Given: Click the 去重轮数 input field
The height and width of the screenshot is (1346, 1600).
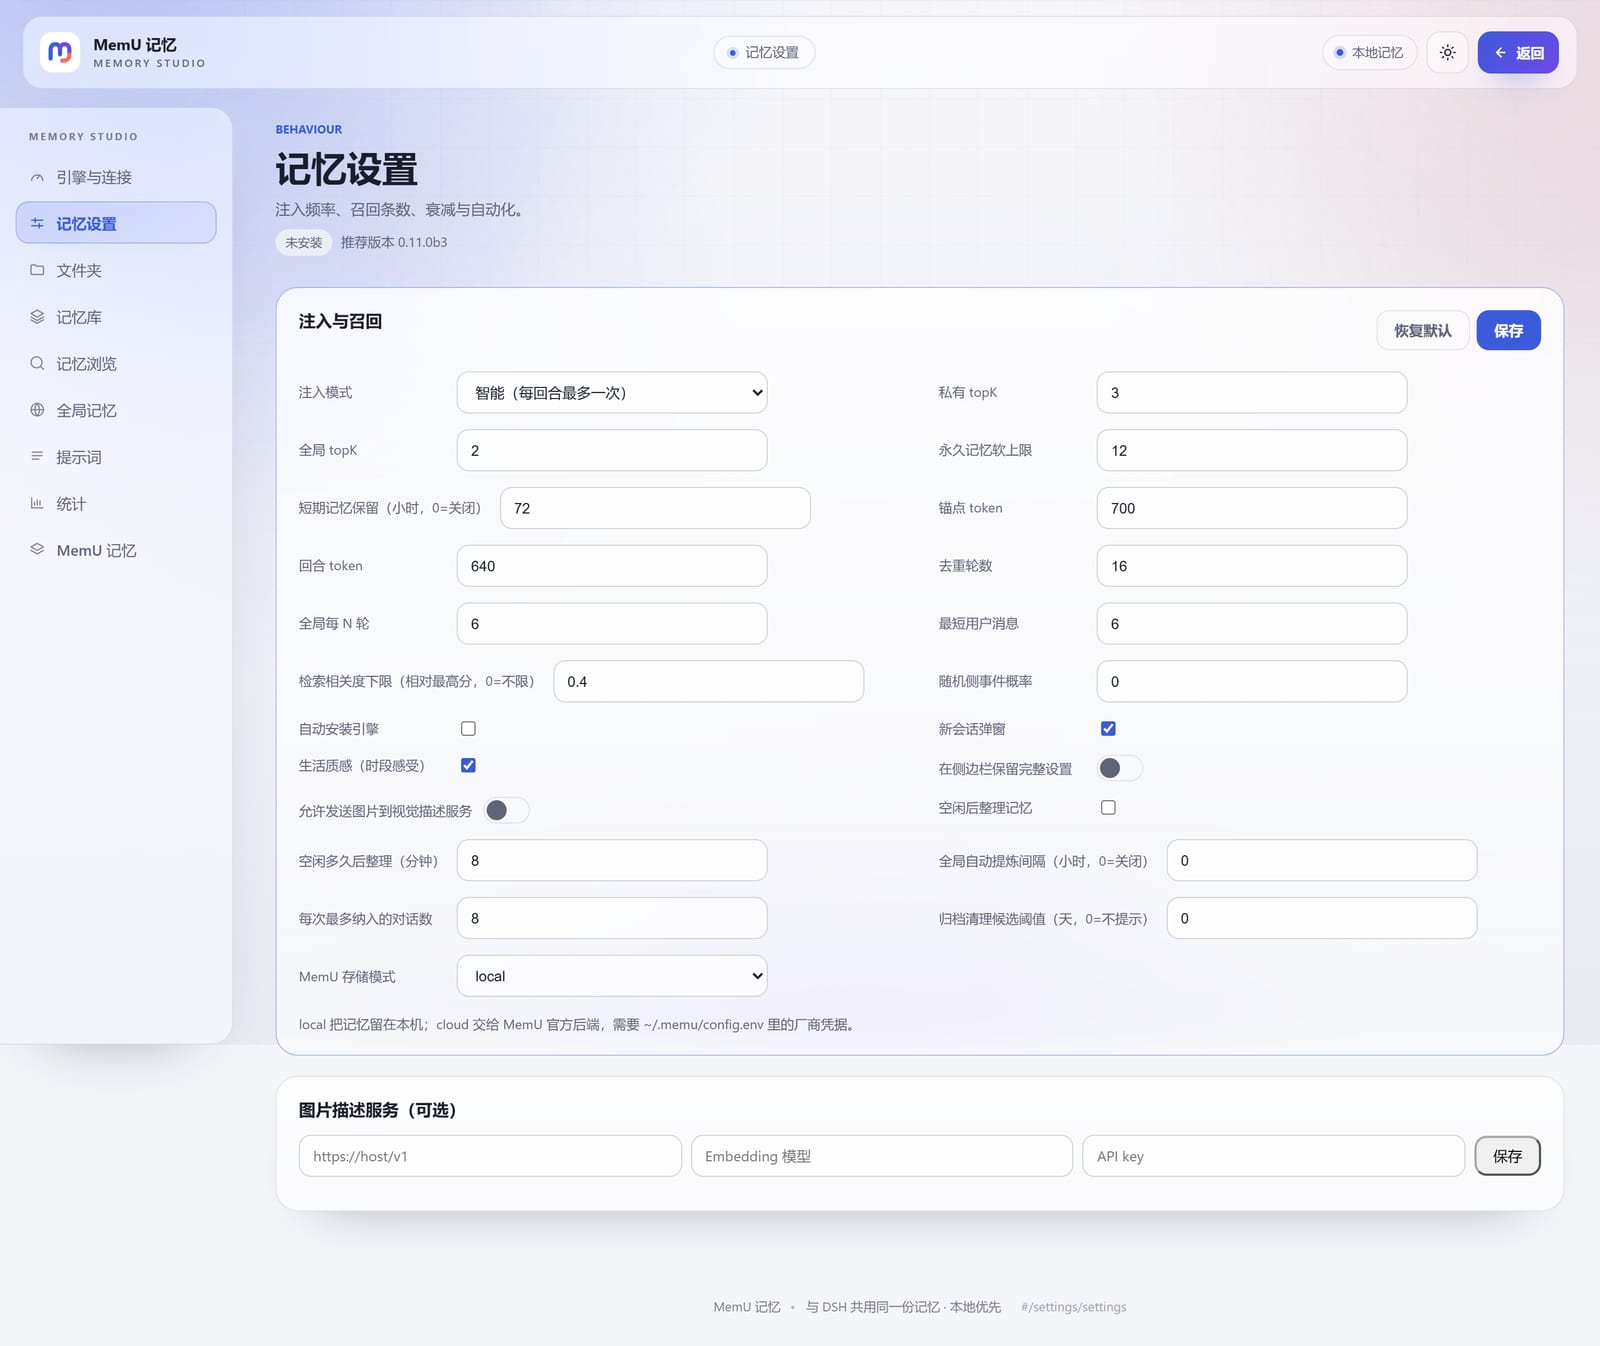Looking at the screenshot, I should pos(1252,566).
